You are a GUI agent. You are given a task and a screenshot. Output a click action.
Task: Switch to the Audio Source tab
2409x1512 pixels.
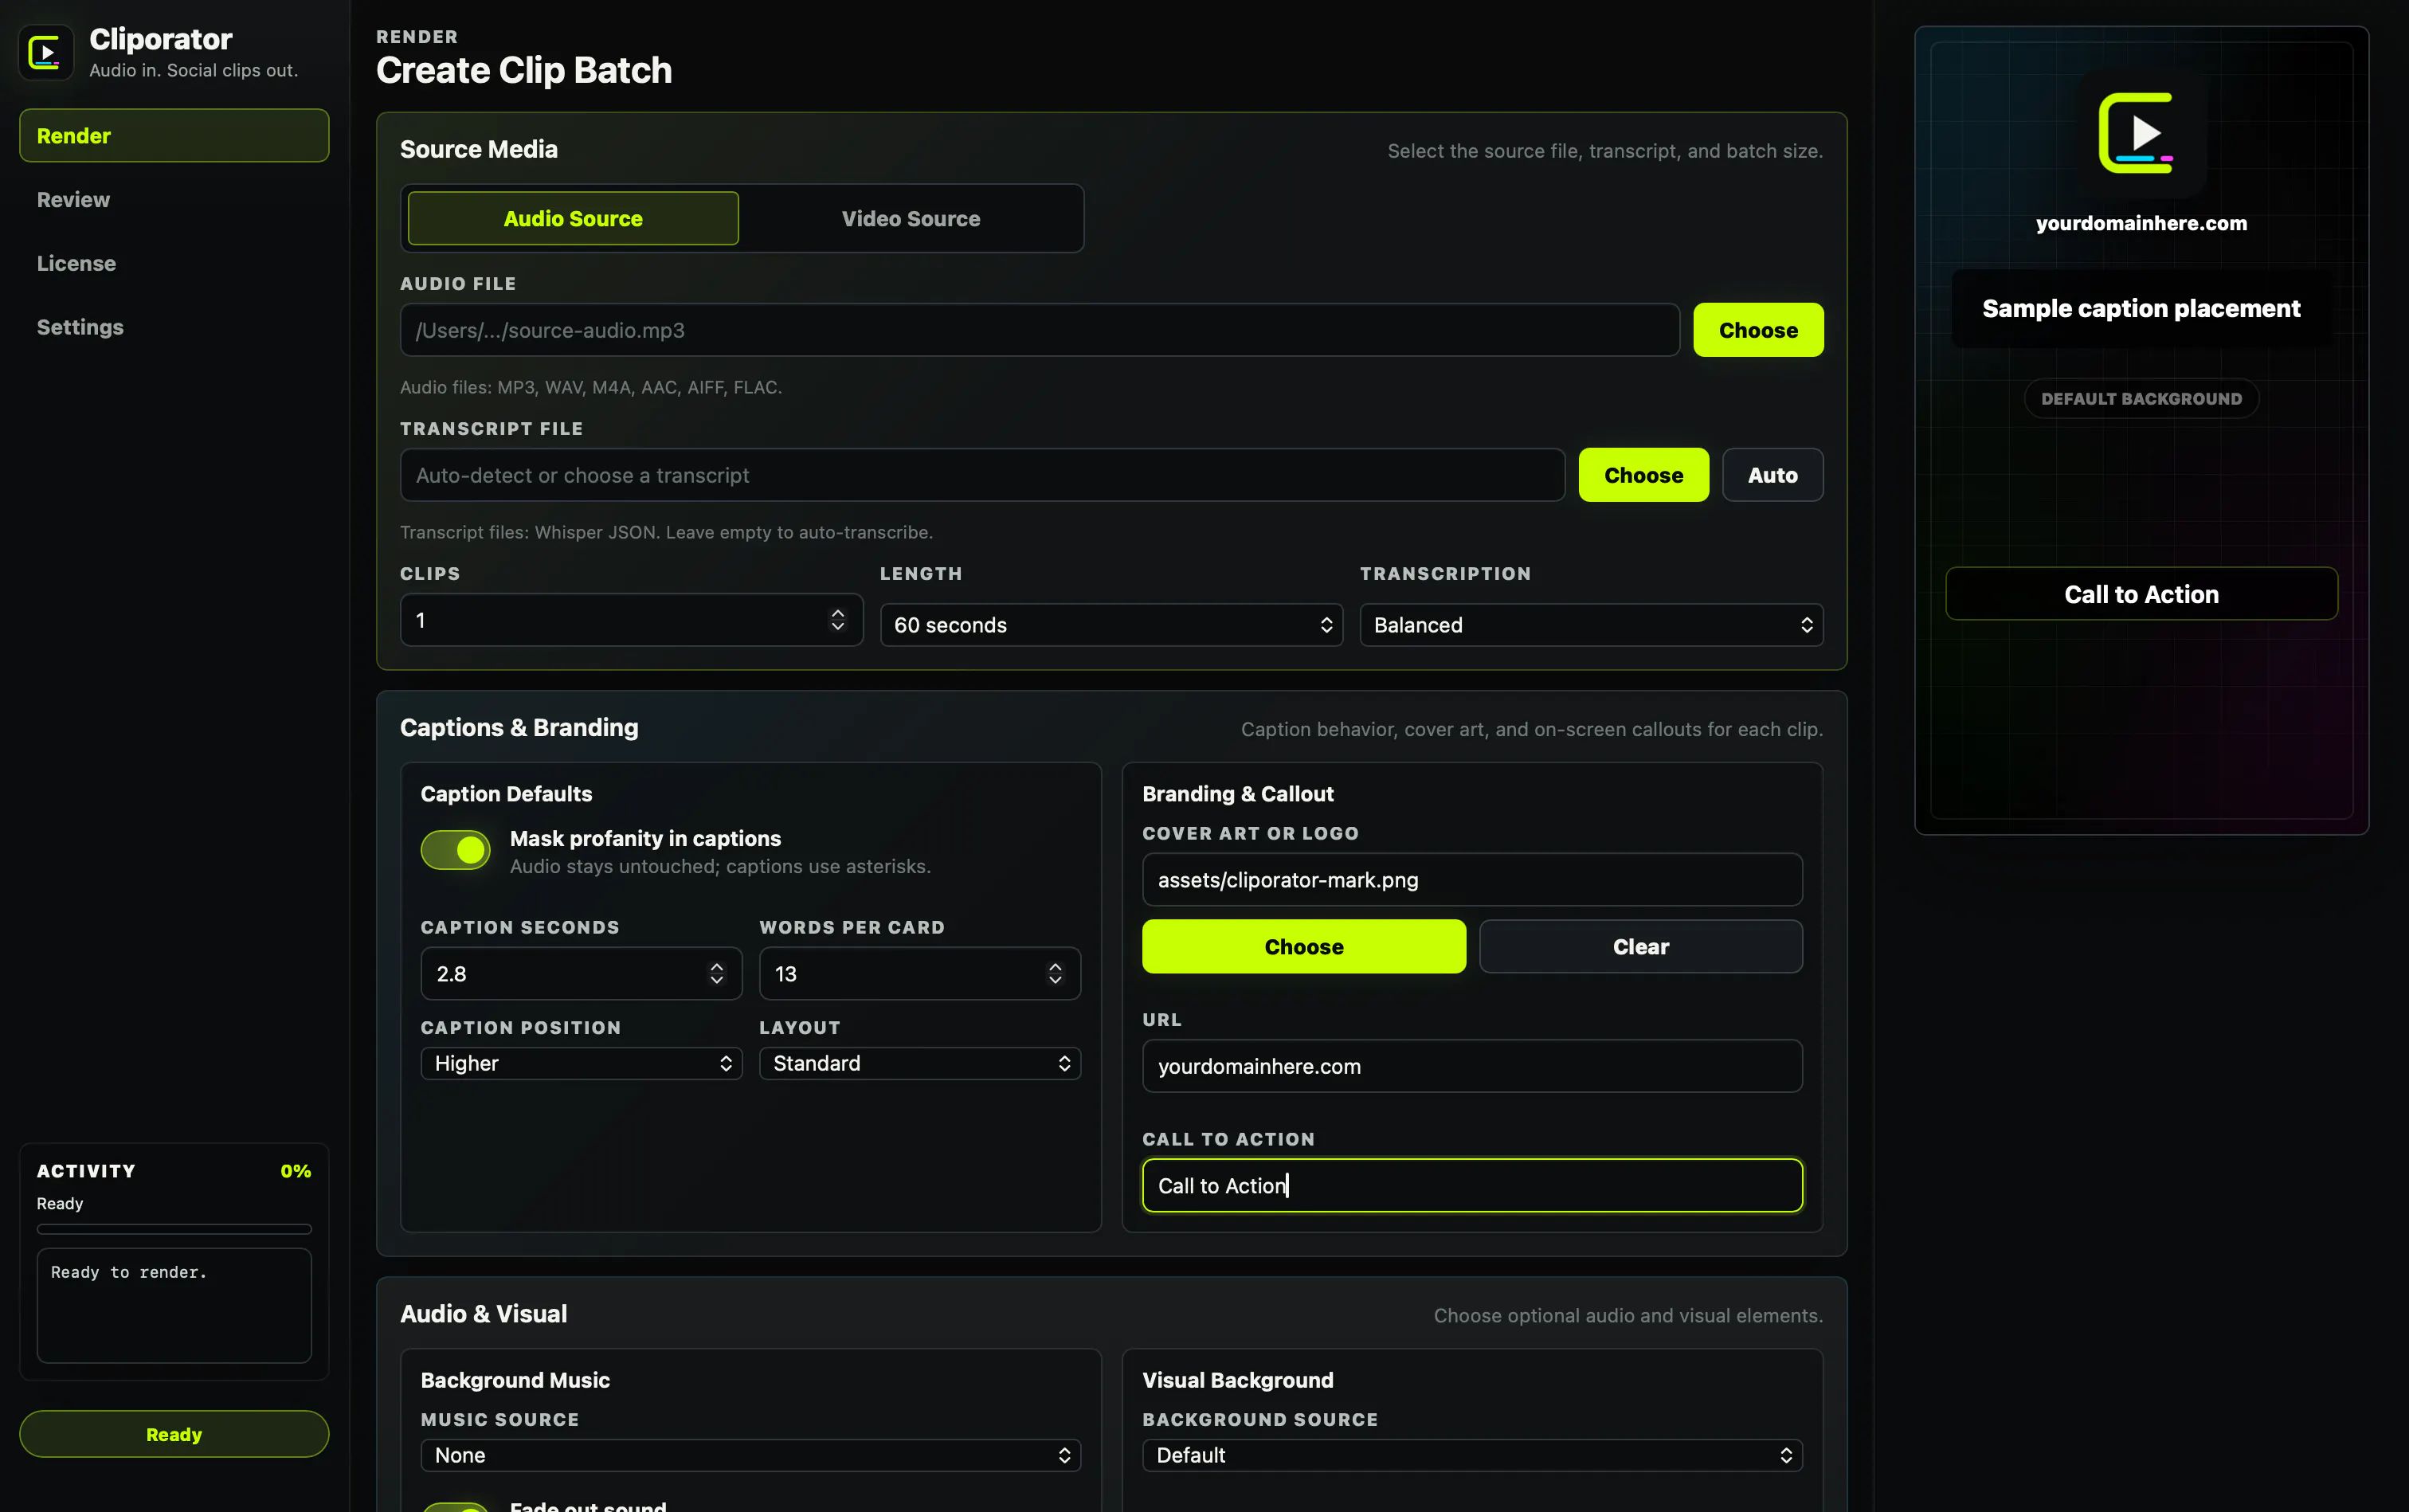pos(573,218)
